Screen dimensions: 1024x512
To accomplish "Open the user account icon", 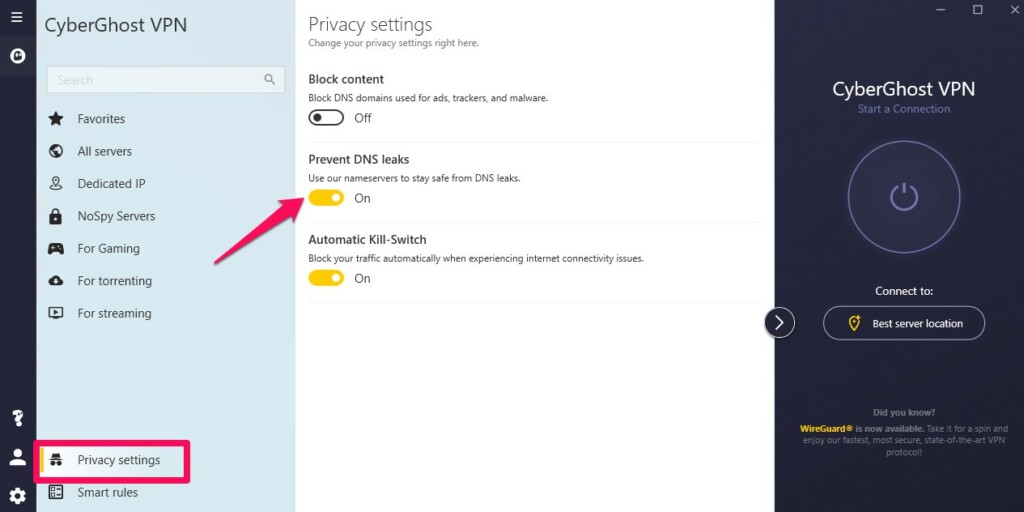I will pos(18,457).
